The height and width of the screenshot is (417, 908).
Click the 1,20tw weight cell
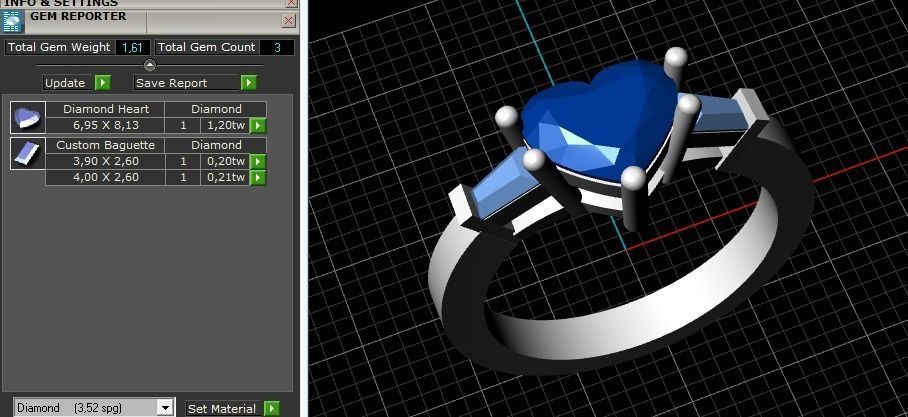point(225,125)
